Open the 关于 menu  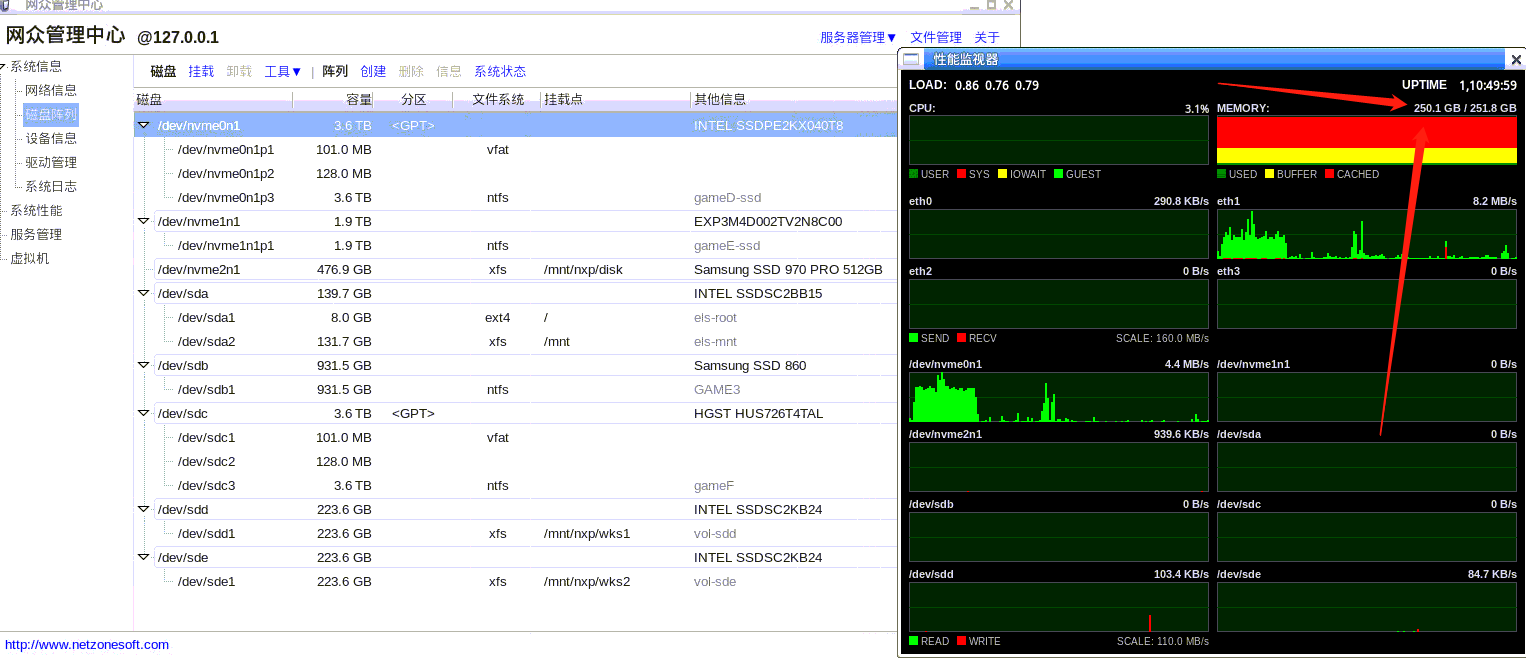coord(987,37)
